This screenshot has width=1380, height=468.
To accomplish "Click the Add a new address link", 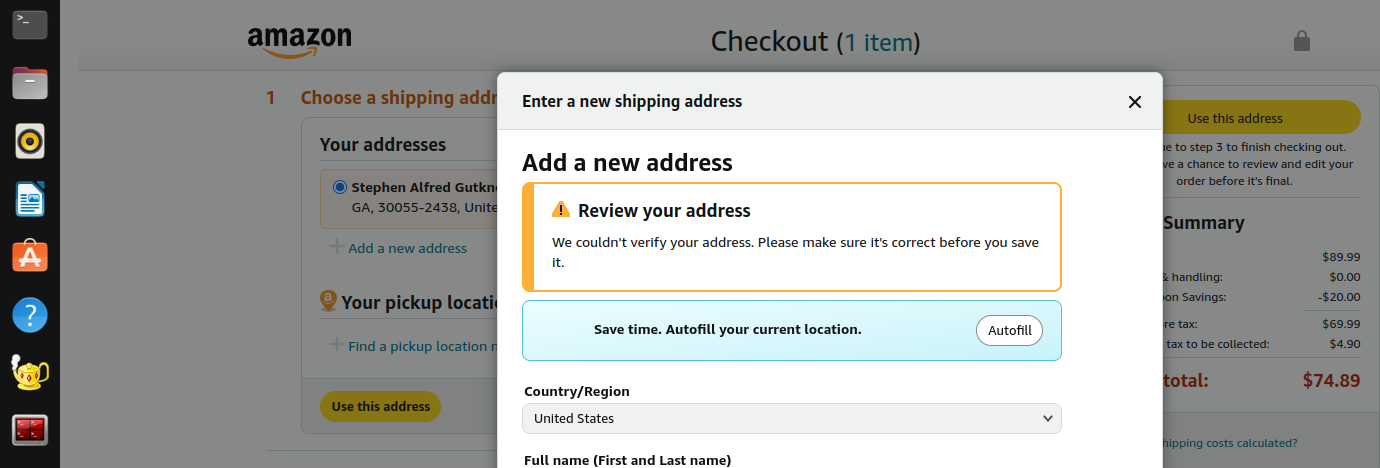I will tap(407, 248).
